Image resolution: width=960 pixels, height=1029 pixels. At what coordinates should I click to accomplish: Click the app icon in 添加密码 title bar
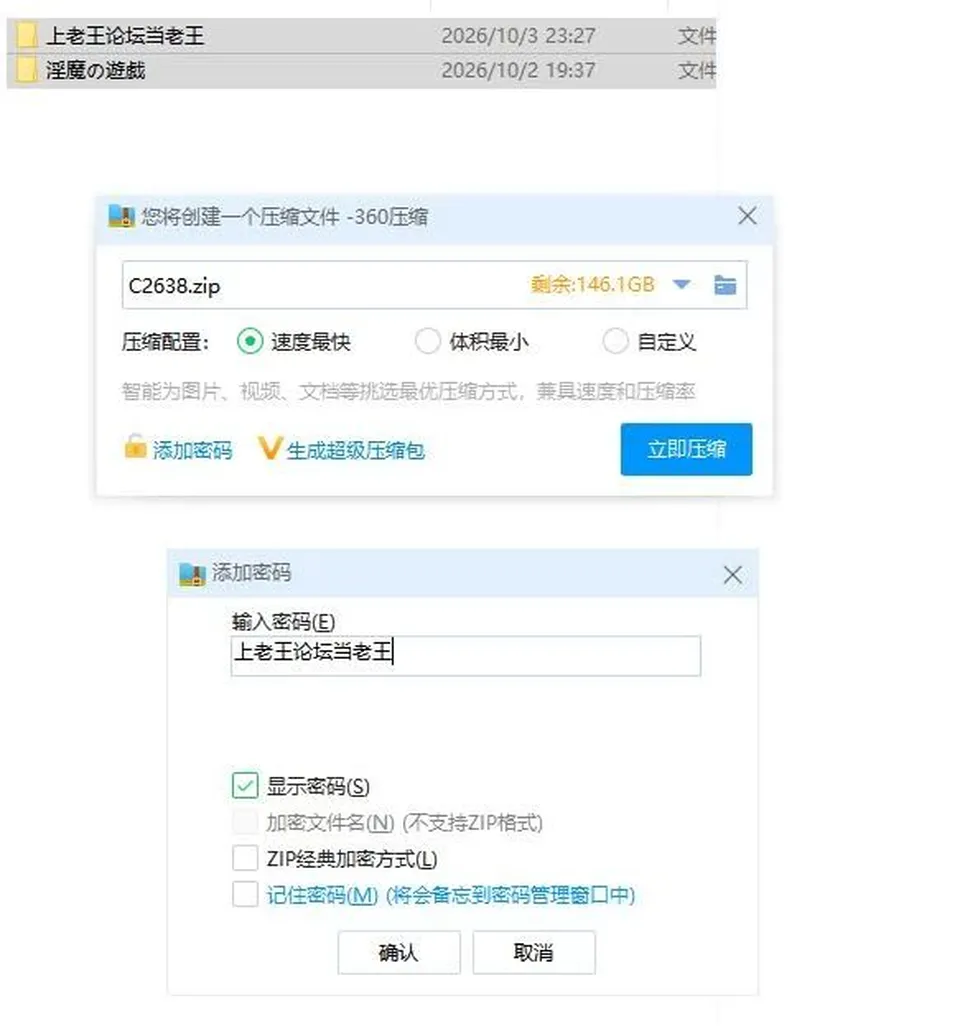(192, 574)
